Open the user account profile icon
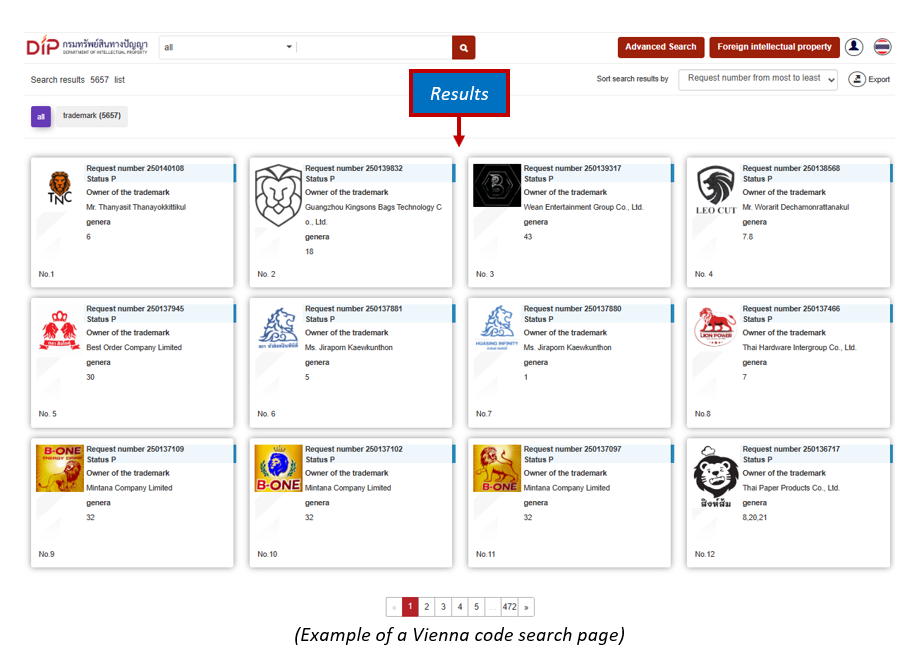This screenshot has width=921, height=659. coord(854,47)
